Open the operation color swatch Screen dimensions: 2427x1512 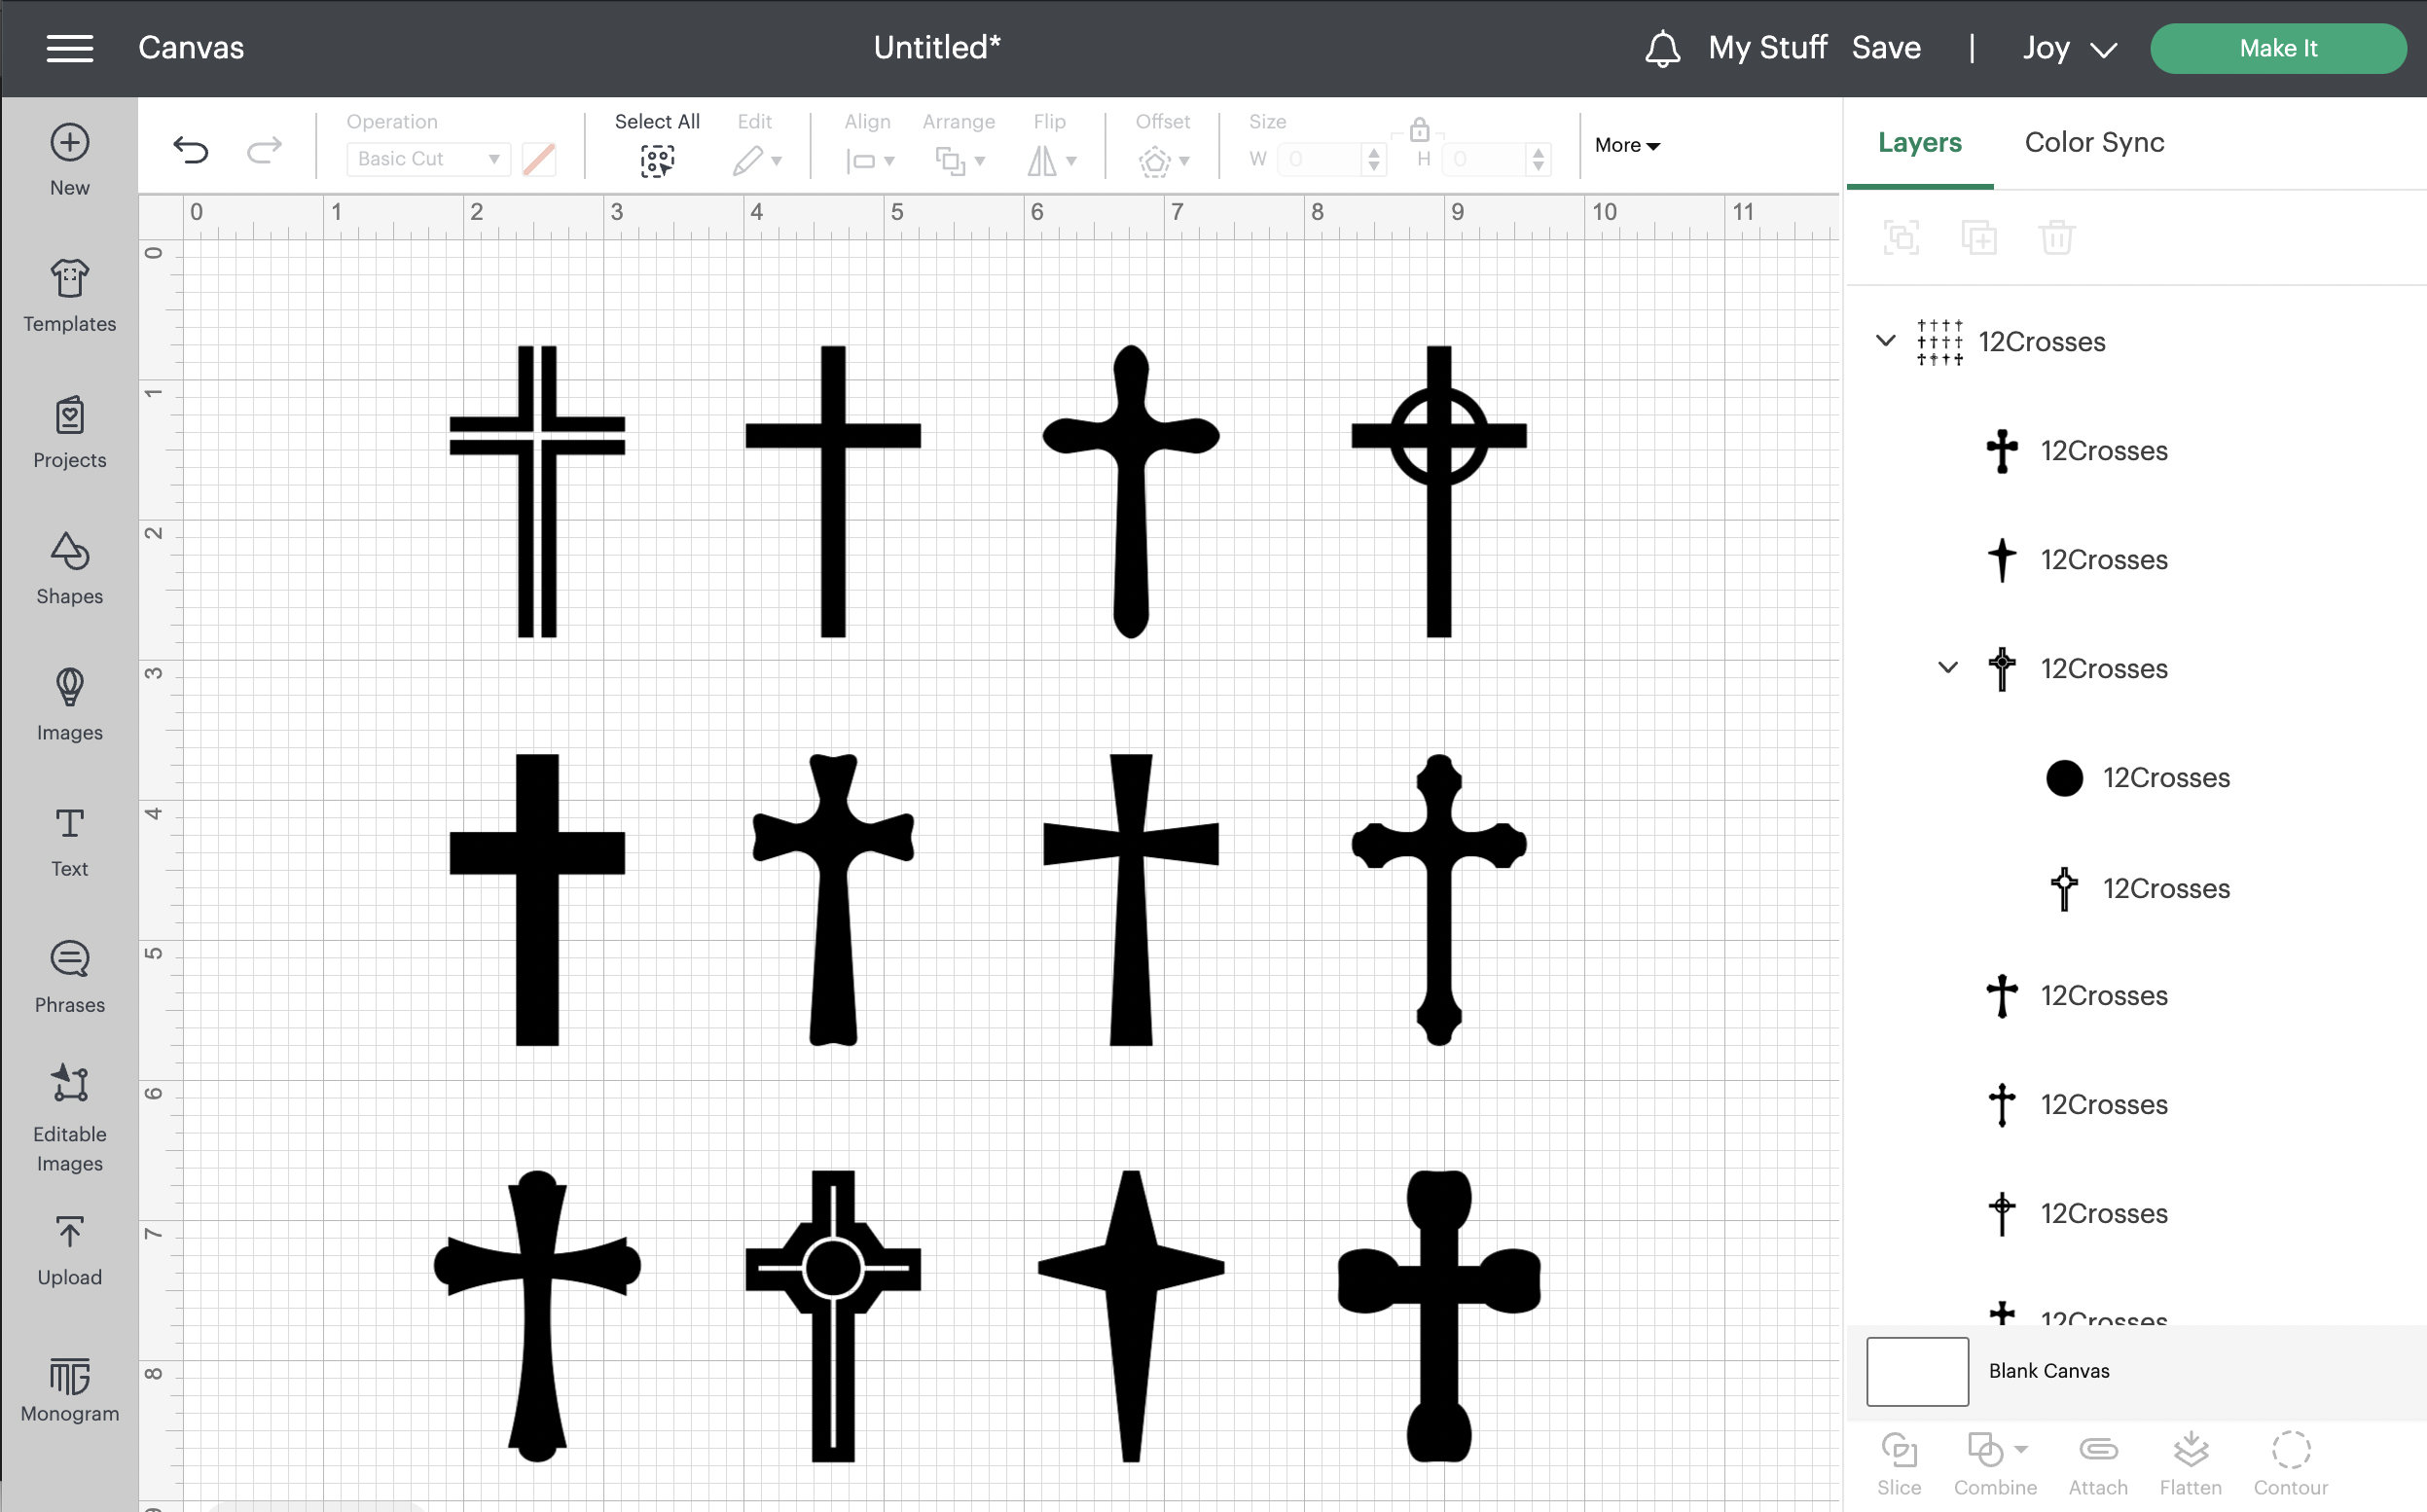click(x=539, y=158)
